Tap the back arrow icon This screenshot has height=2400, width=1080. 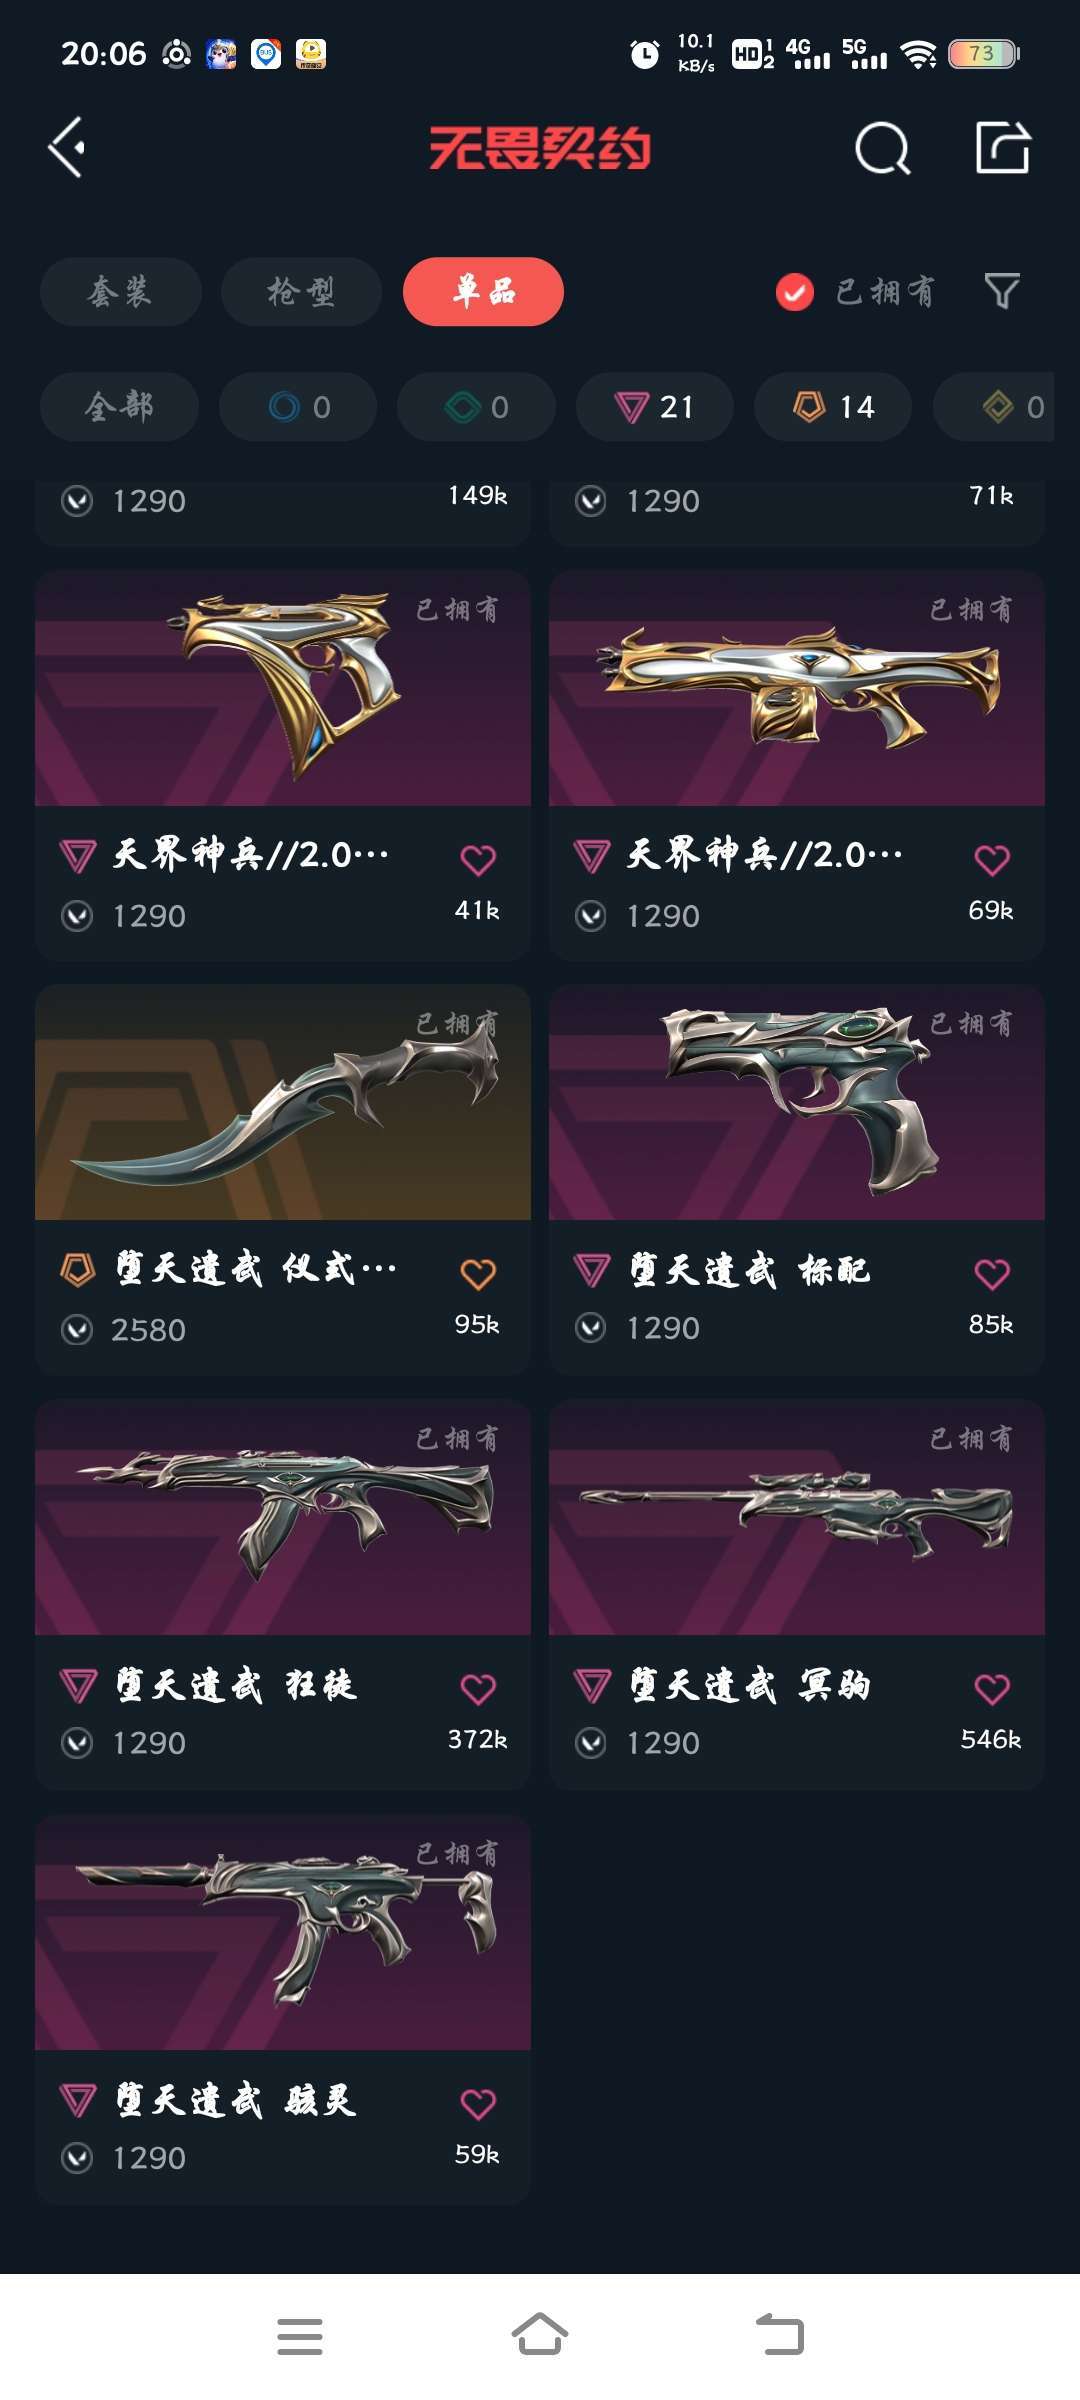point(66,148)
